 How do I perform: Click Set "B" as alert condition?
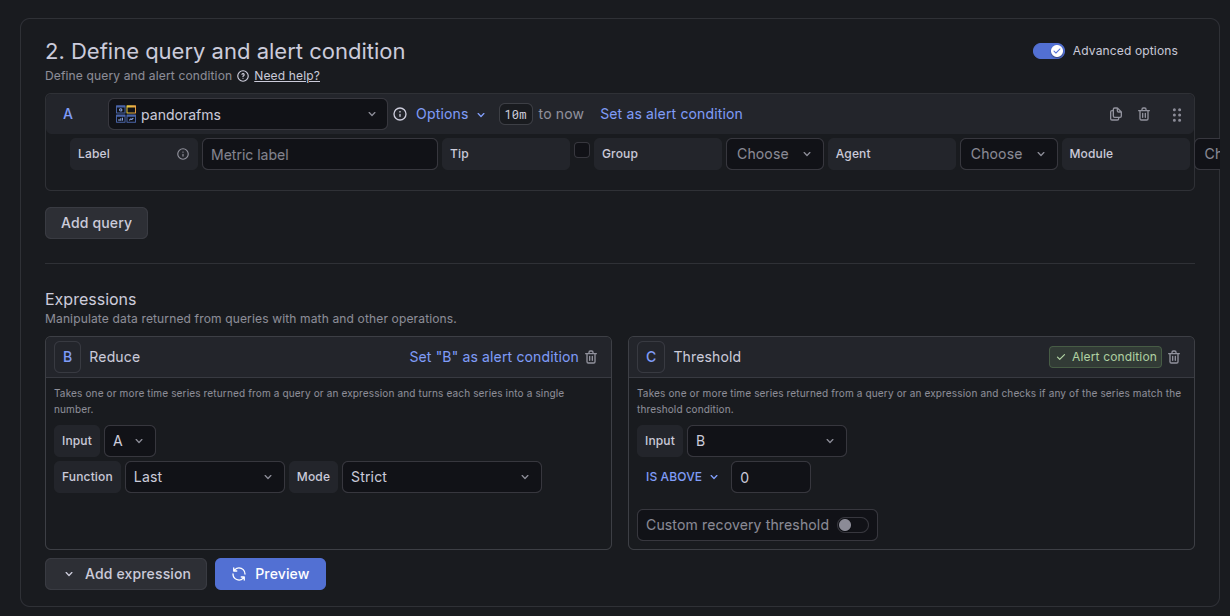point(494,357)
